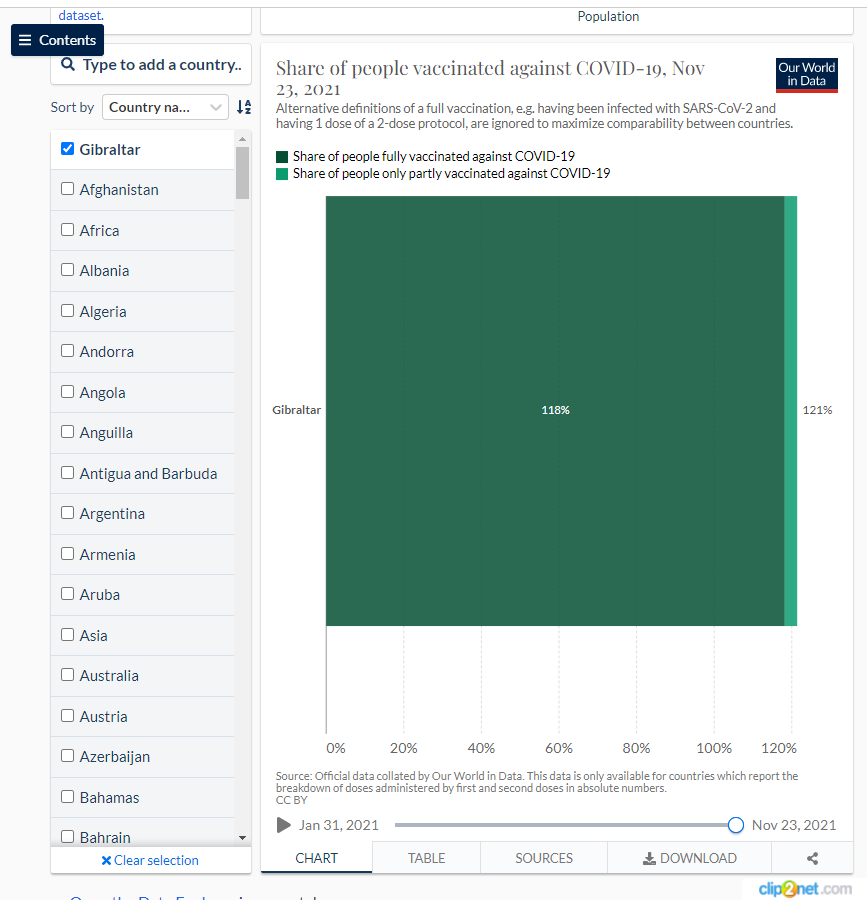867x900 pixels.
Task: Click Clear selection link
Action: (150, 860)
